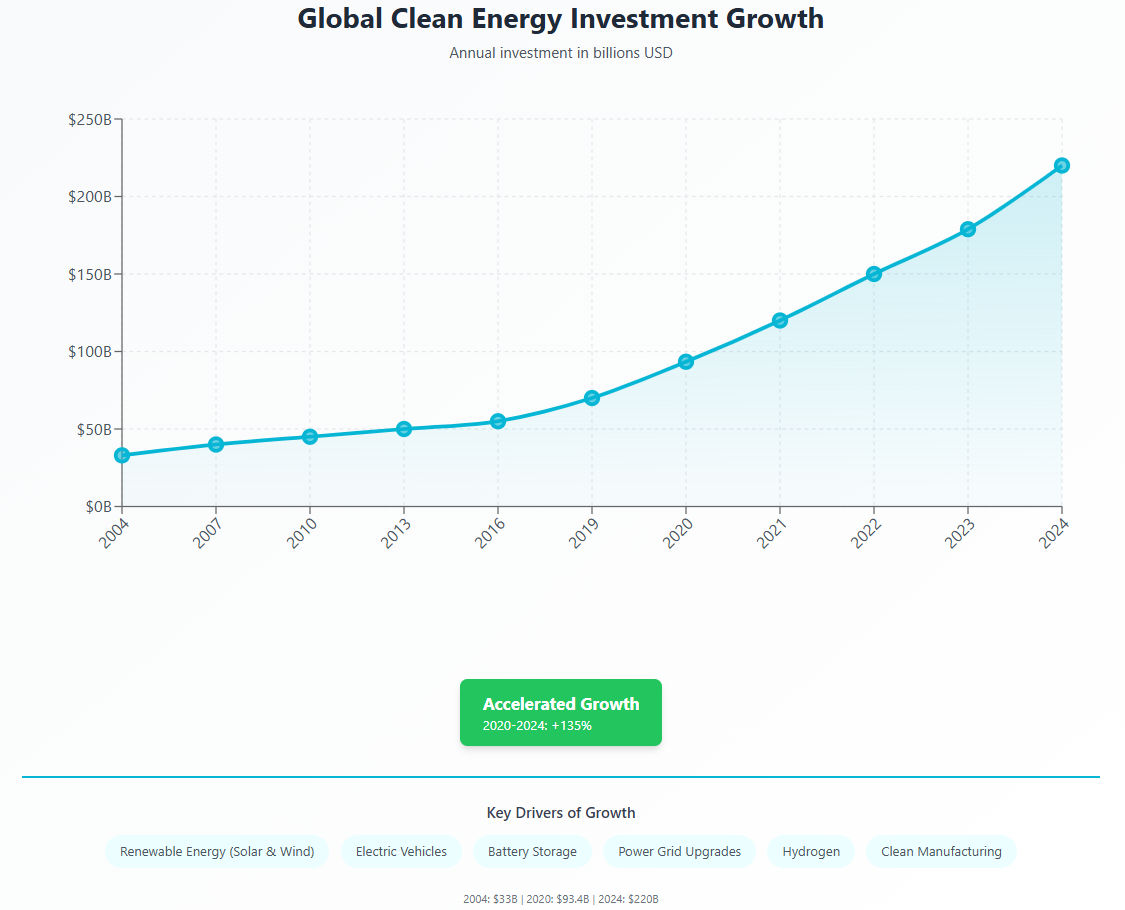This screenshot has width=1125, height=910.
Task: Click the Power Grid Upgrades tag
Action: click(679, 852)
